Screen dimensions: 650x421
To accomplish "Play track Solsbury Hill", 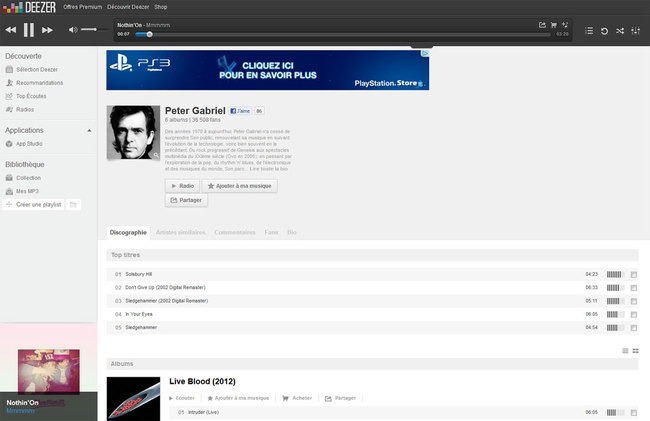I will point(138,274).
